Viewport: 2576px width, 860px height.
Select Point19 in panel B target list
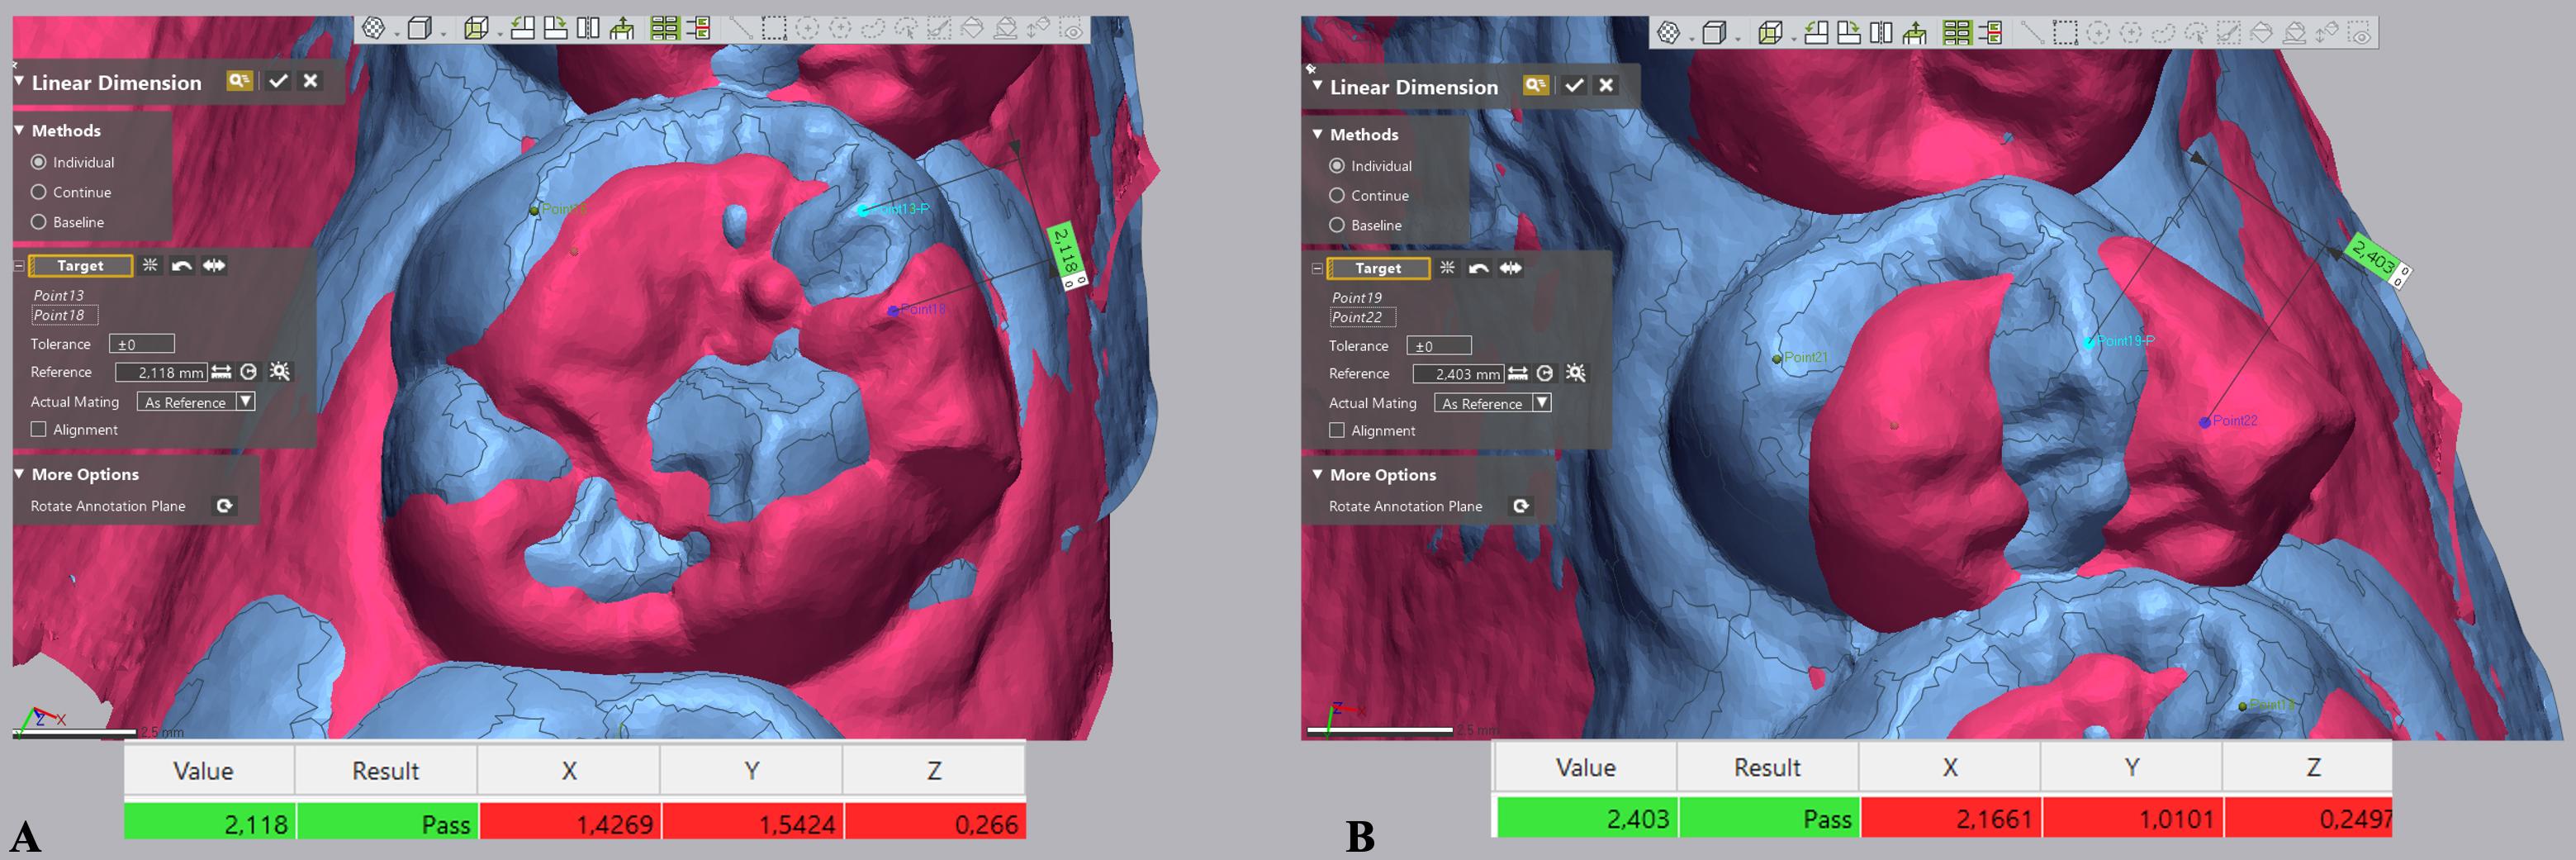[x=1357, y=297]
